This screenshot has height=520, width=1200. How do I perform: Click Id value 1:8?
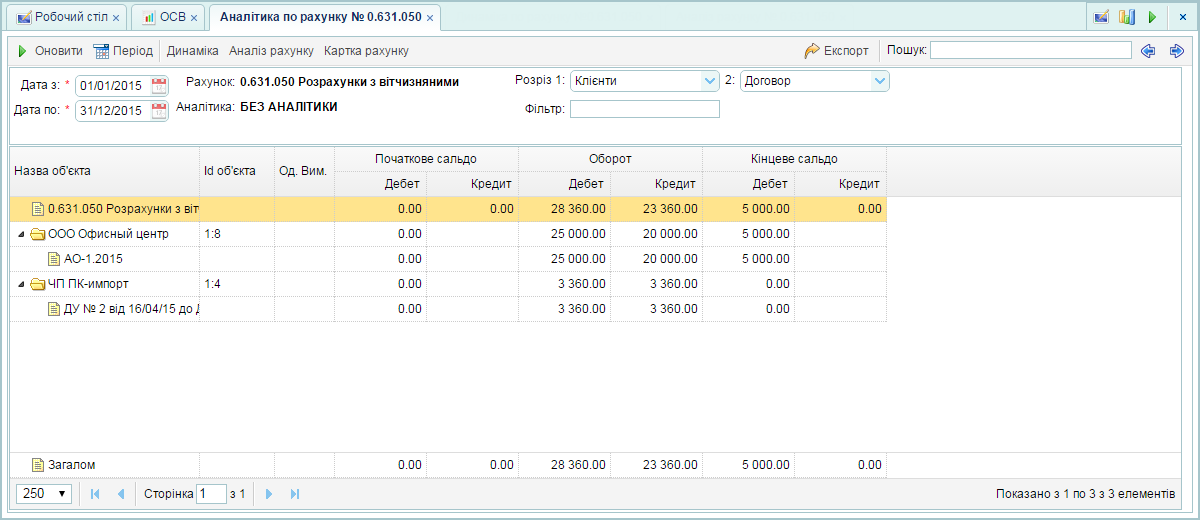pyautogui.click(x=212, y=234)
